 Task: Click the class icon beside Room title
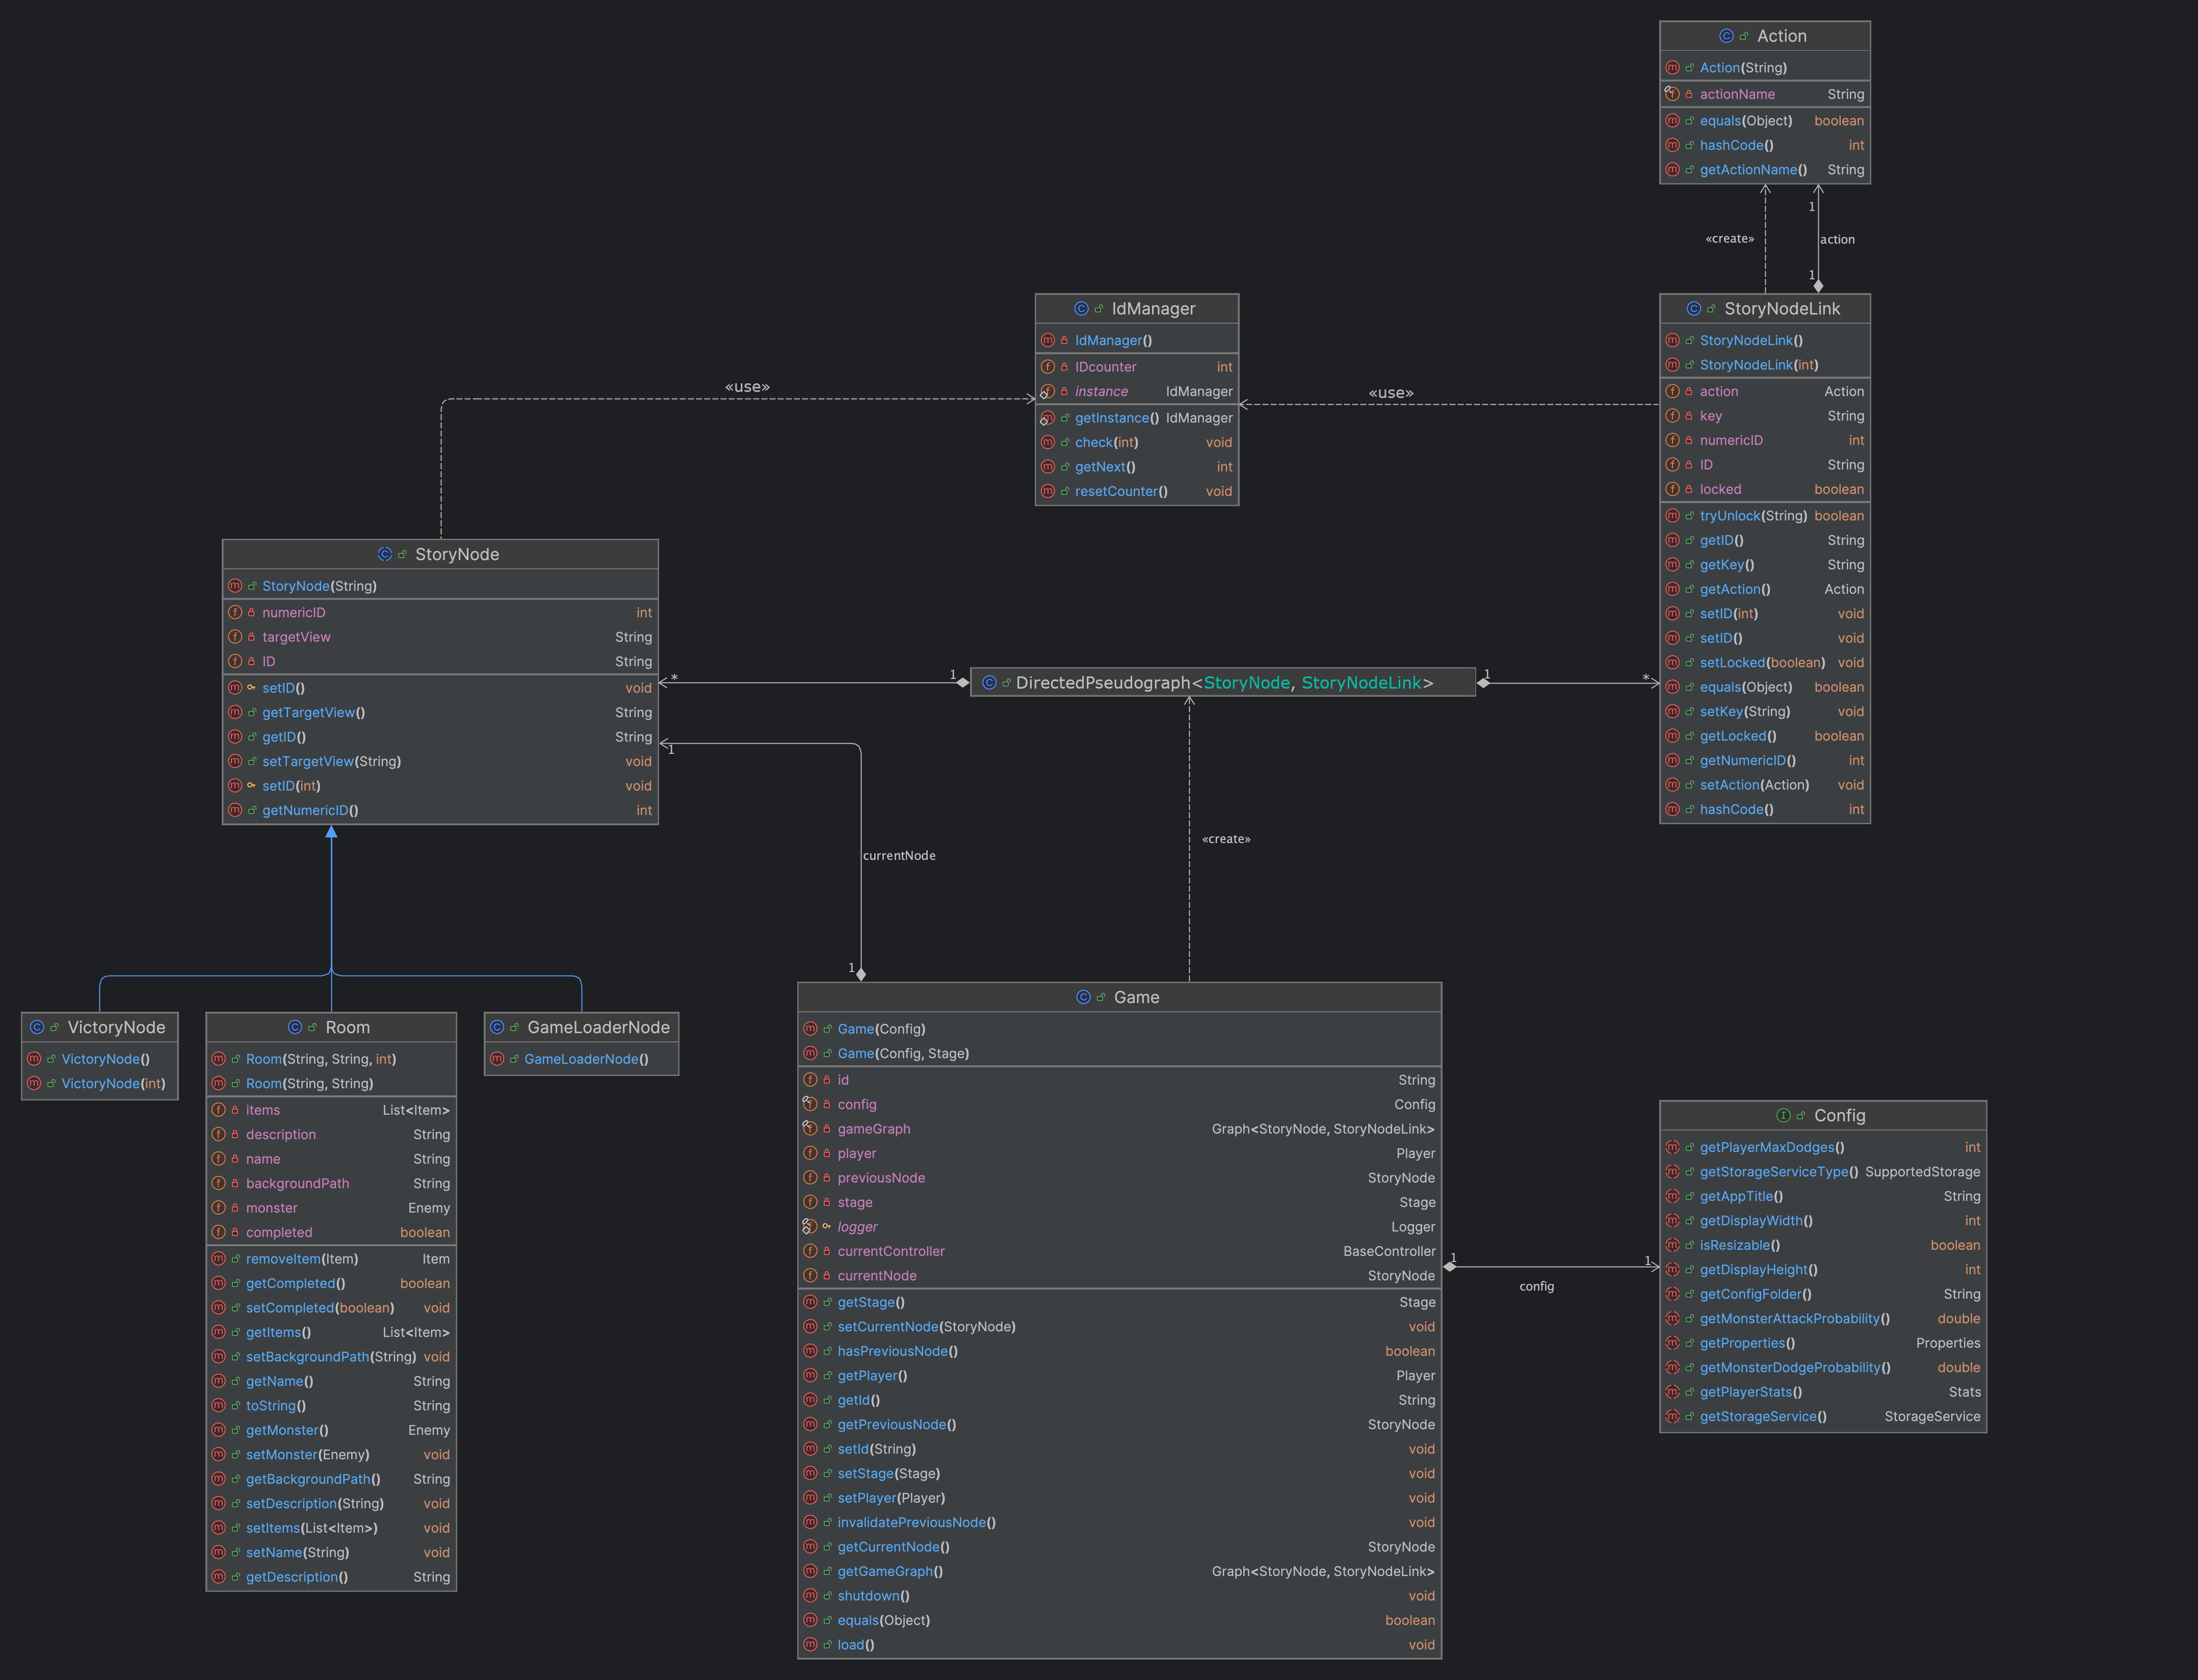pyautogui.click(x=294, y=1027)
